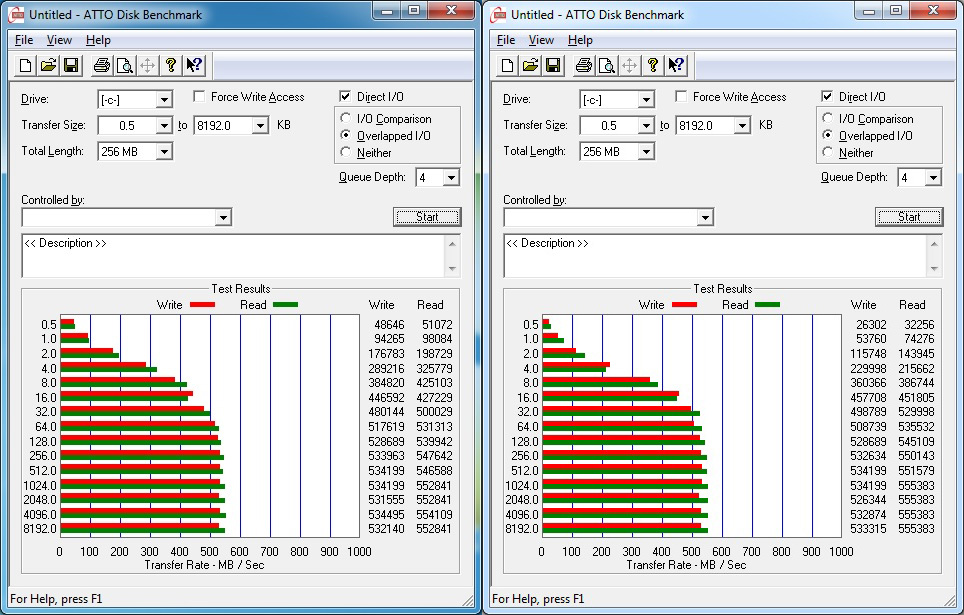Click context help pointer icon in right window
964x615 pixels.
point(676,65)
